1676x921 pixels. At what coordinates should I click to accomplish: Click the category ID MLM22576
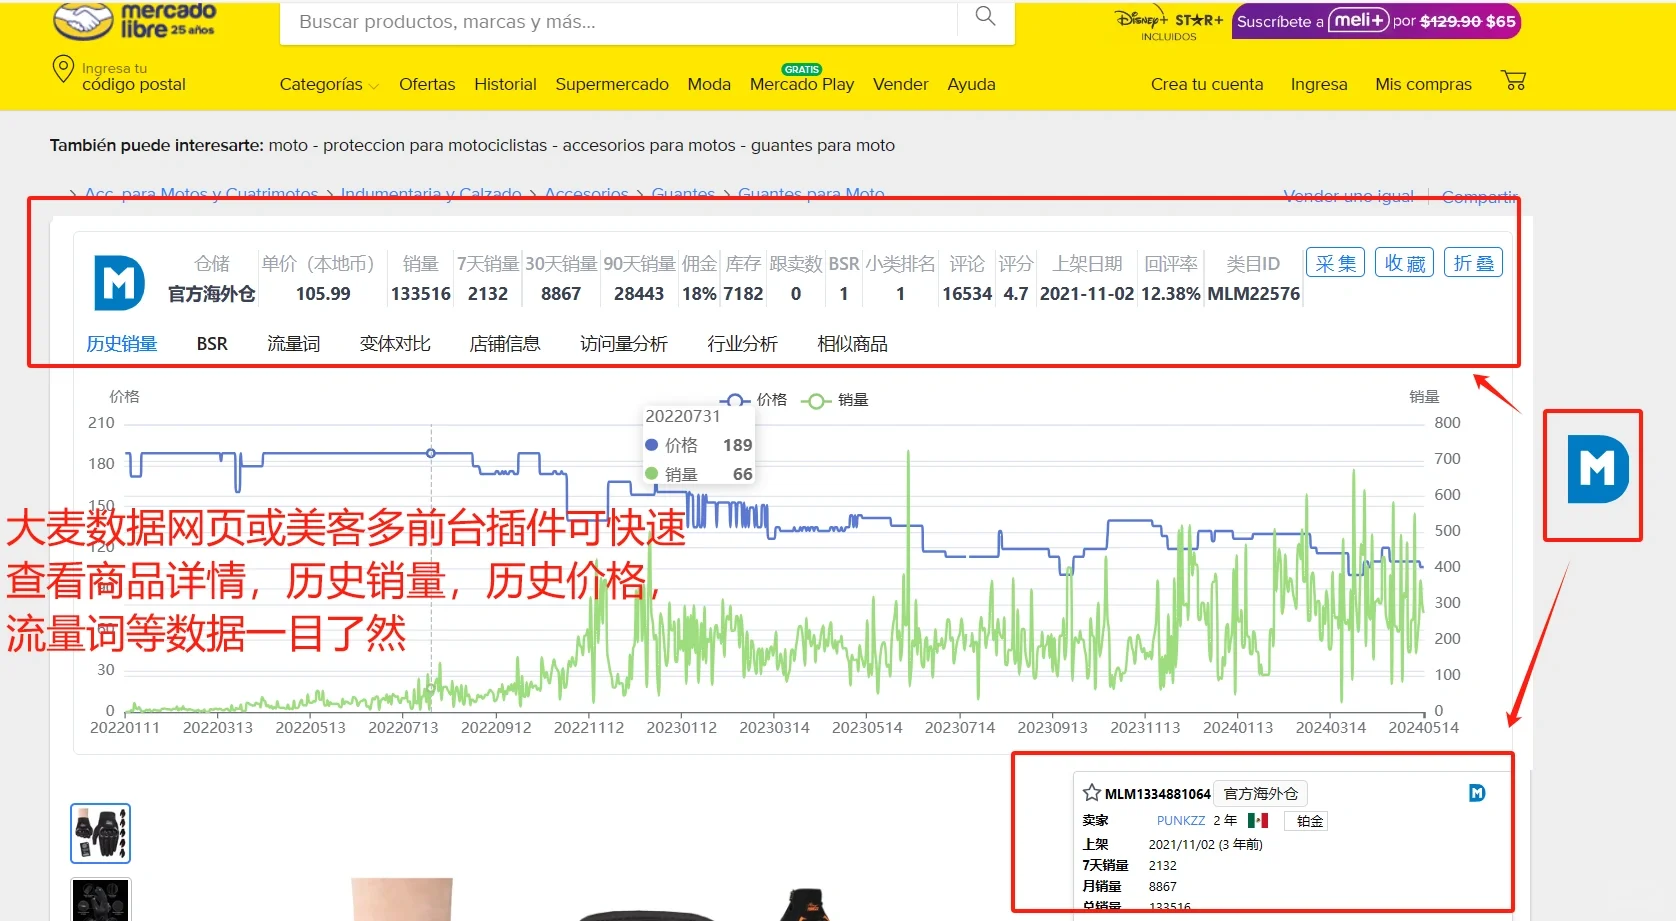point(1254,294)
